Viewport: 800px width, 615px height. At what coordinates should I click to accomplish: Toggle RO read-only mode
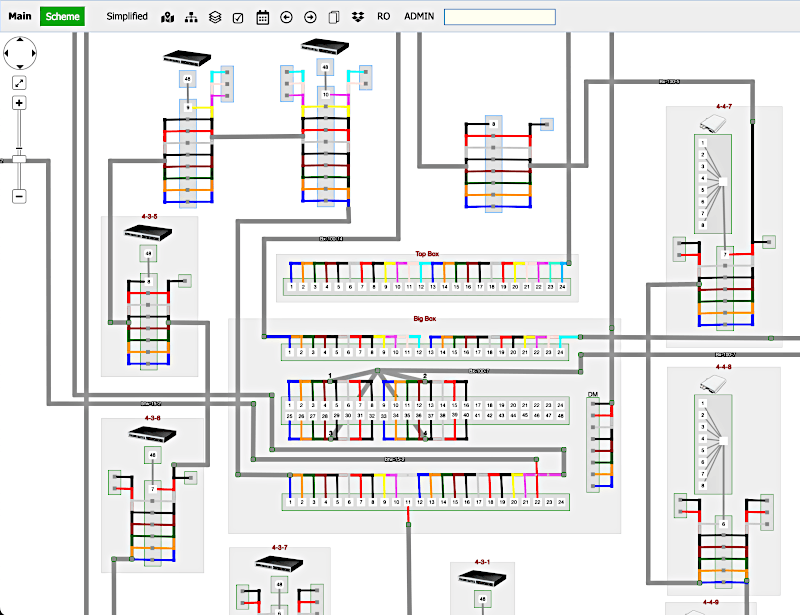[x=384, y=17]
